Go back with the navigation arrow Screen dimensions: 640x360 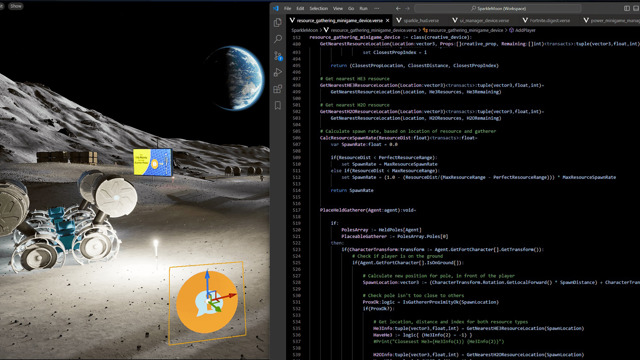[398, 8]
